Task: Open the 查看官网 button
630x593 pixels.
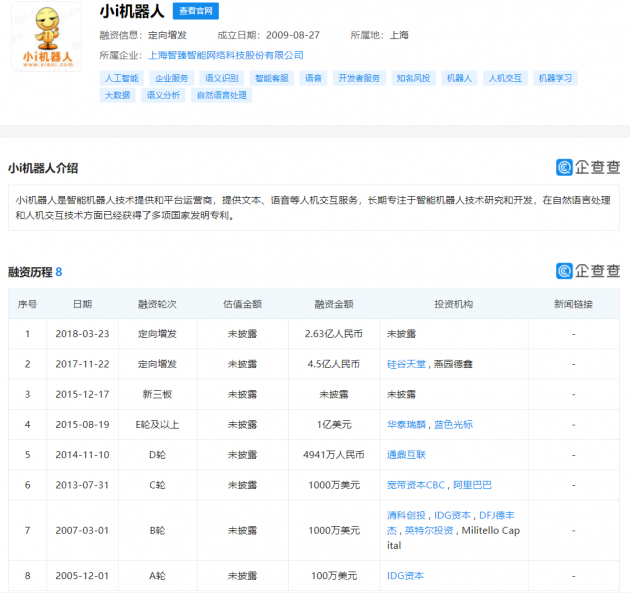Action: click(196, 11)
